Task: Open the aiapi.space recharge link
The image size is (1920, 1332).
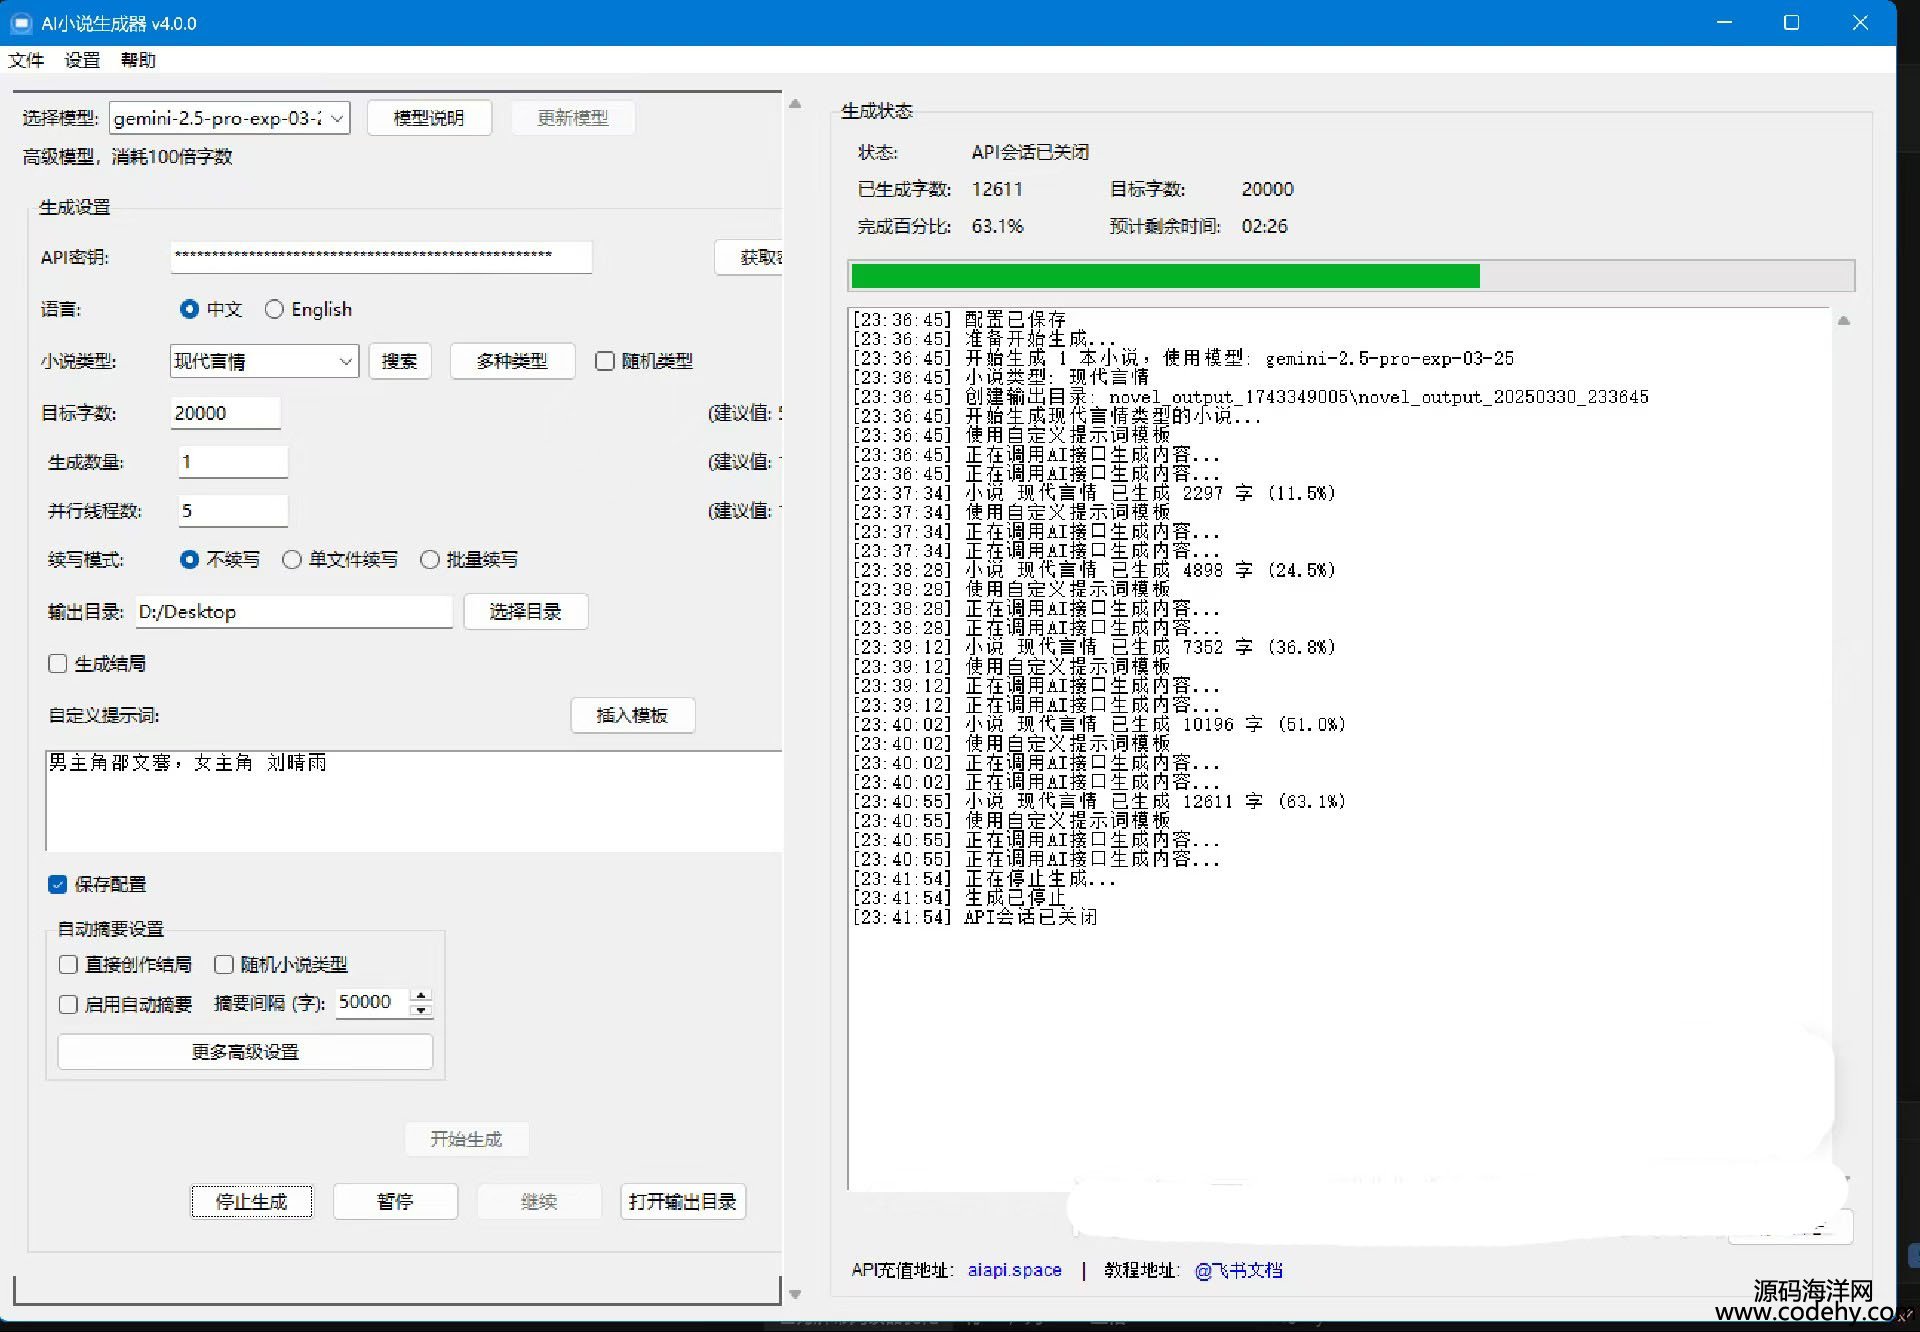Action: point(1014,1270)
